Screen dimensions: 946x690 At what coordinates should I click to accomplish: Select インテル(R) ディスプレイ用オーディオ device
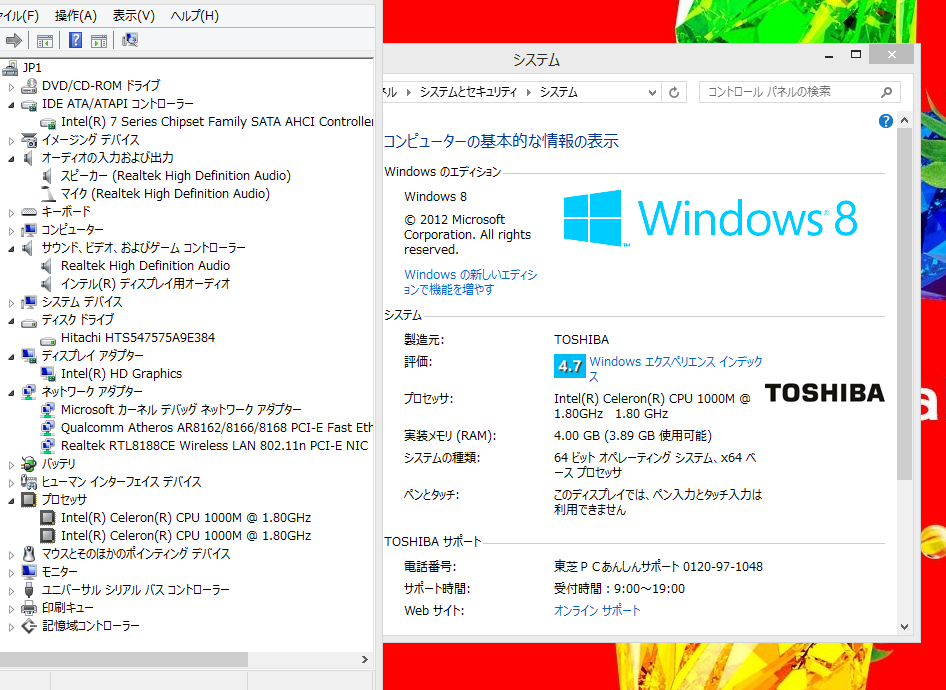(145, 283)
